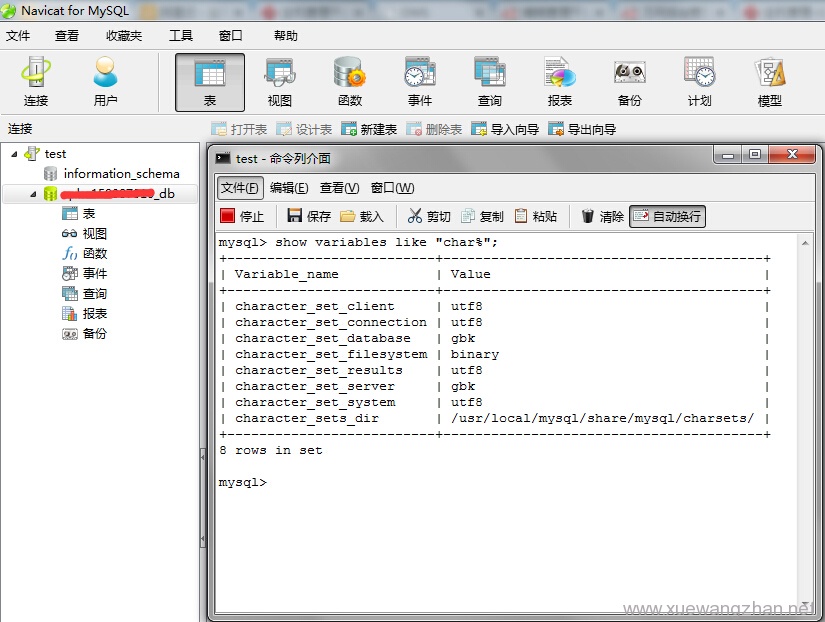Select information_schema in the connection tree

pos(121,174)
